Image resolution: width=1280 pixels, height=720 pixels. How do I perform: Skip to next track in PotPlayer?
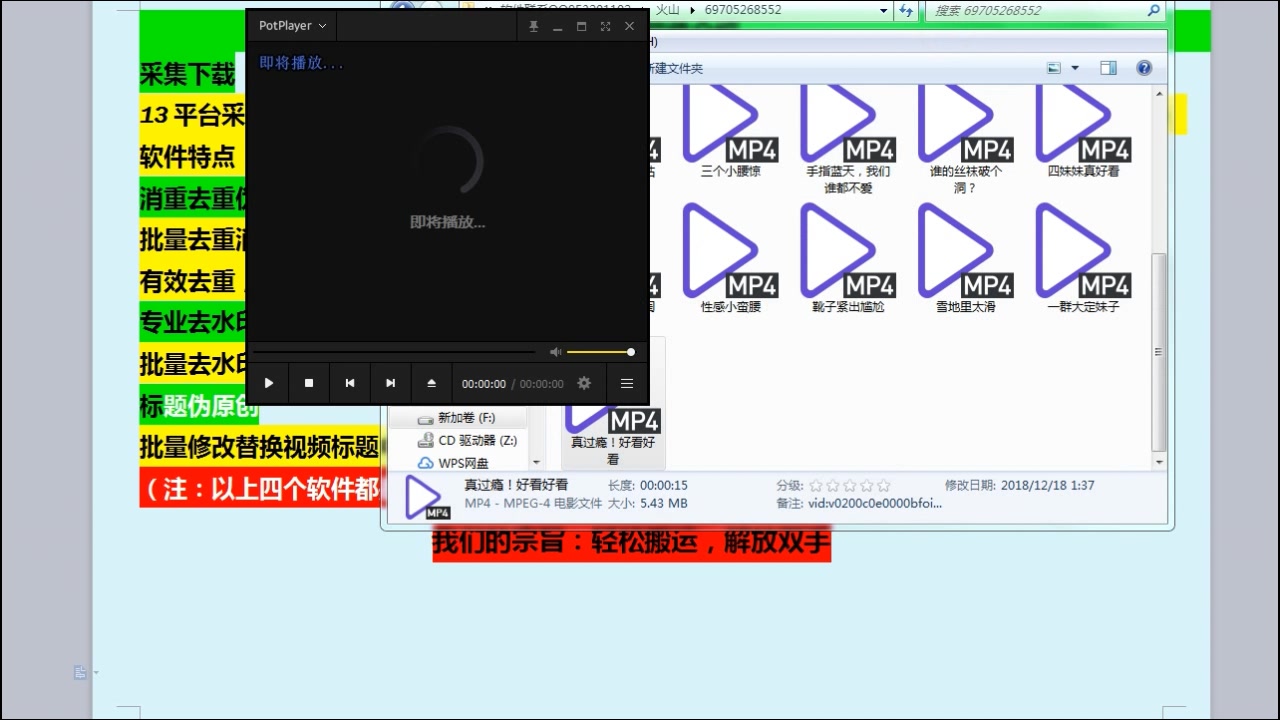[x=391, y=383]
